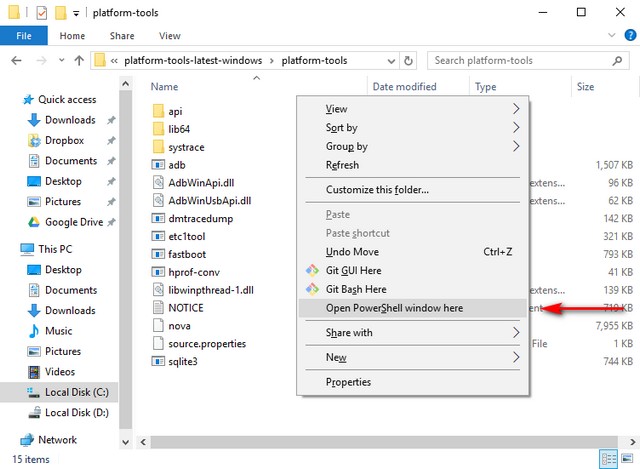Open the address bar history dropdown
Screen dimensions: 640x469
394,61
